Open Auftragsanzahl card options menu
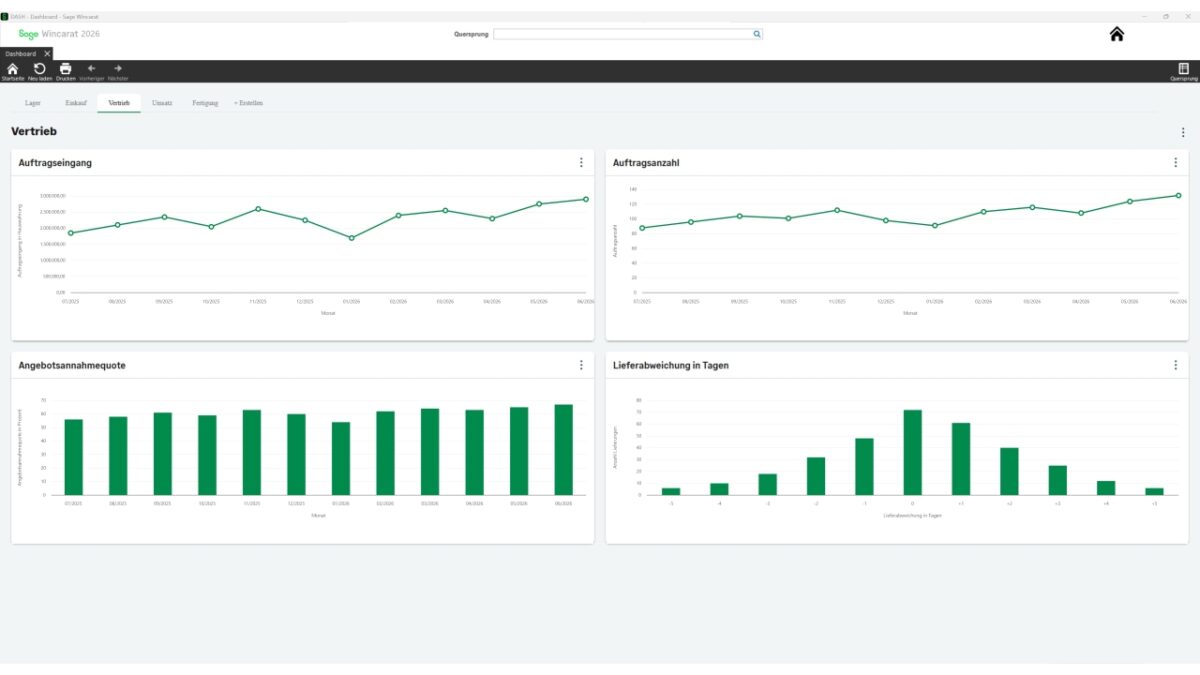The image size is (1200, 675). pos(1176,162)
